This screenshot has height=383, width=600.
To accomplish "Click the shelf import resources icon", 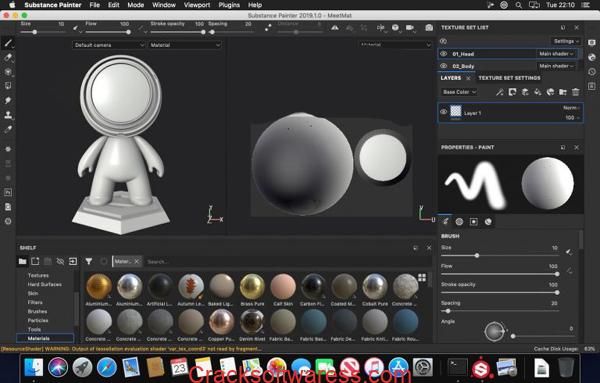I will tap(73, 261).
